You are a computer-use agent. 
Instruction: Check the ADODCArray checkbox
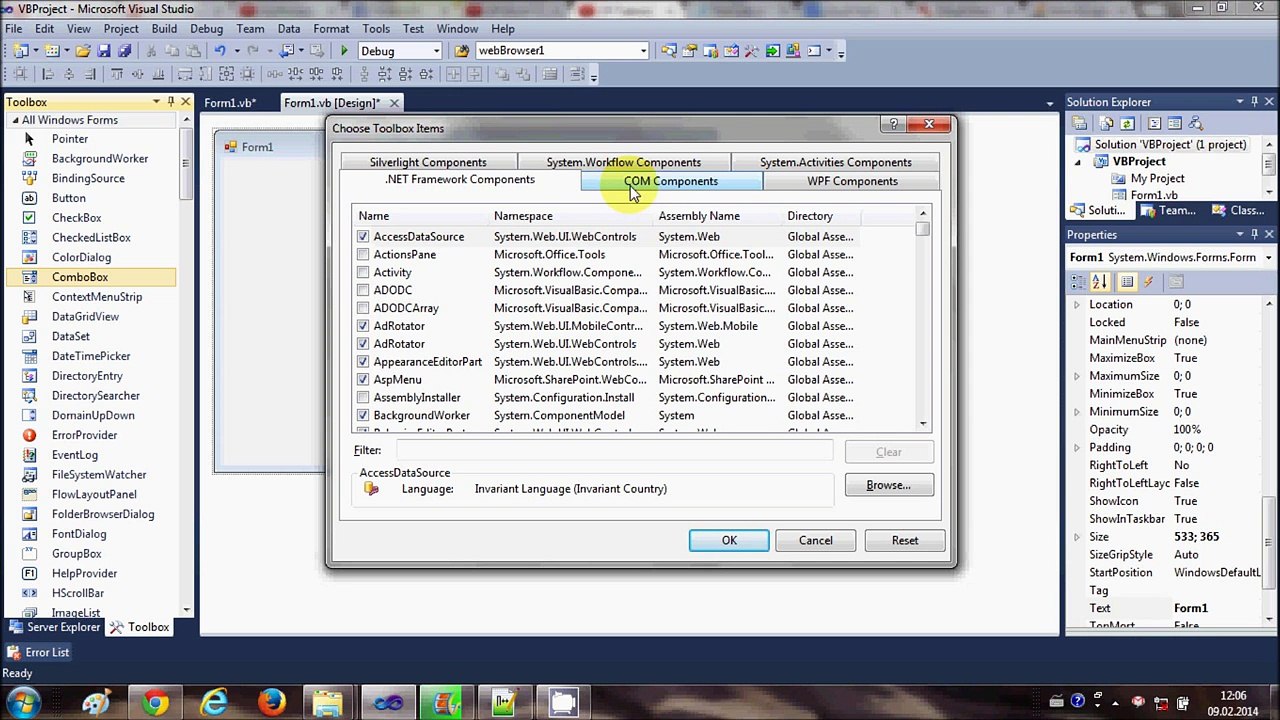point(363,308)
